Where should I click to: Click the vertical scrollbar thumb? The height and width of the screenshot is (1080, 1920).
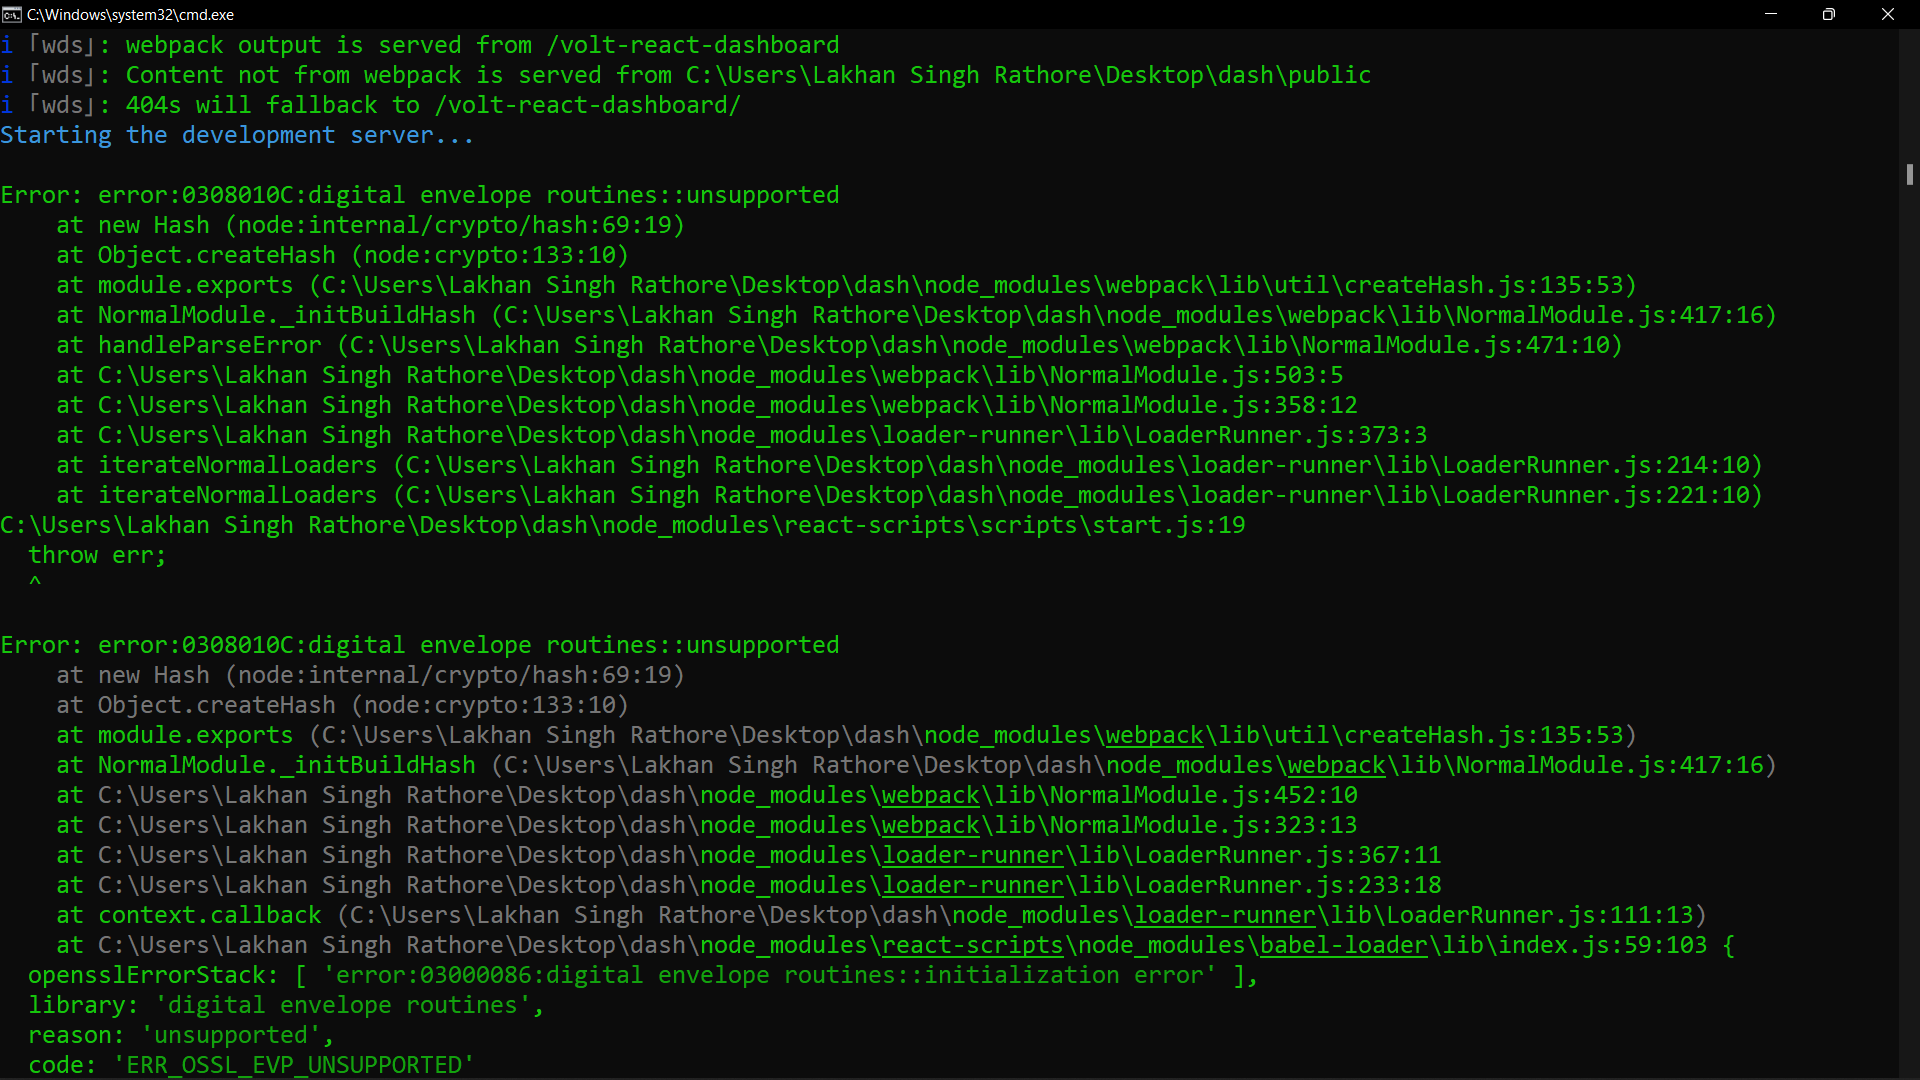coord(1909,175)
